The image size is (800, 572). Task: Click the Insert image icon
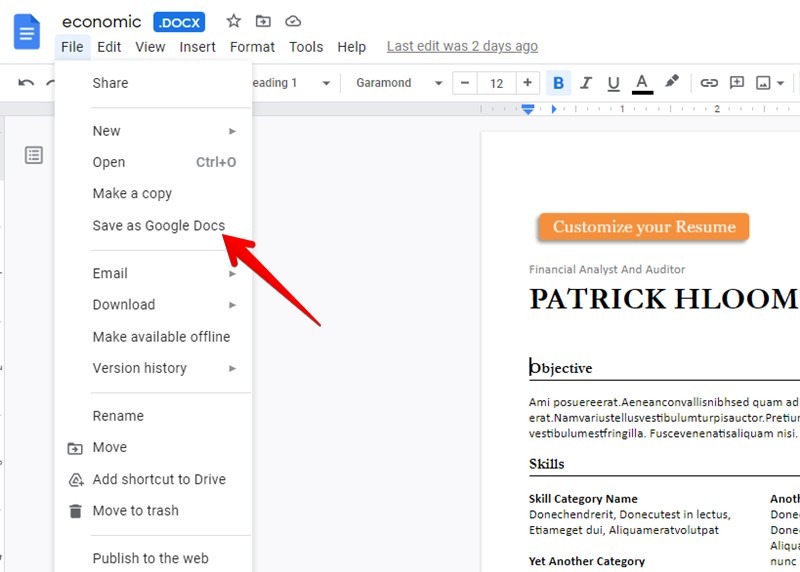coord(763,83)
